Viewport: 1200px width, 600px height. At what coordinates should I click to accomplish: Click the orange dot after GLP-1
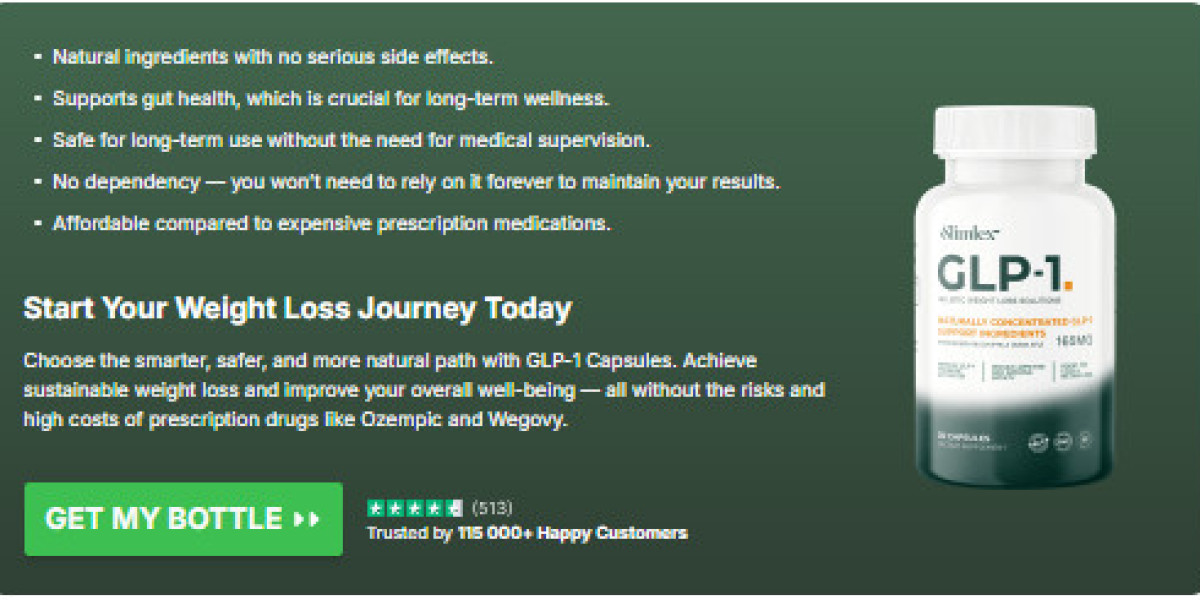(x=1068, y=285)
